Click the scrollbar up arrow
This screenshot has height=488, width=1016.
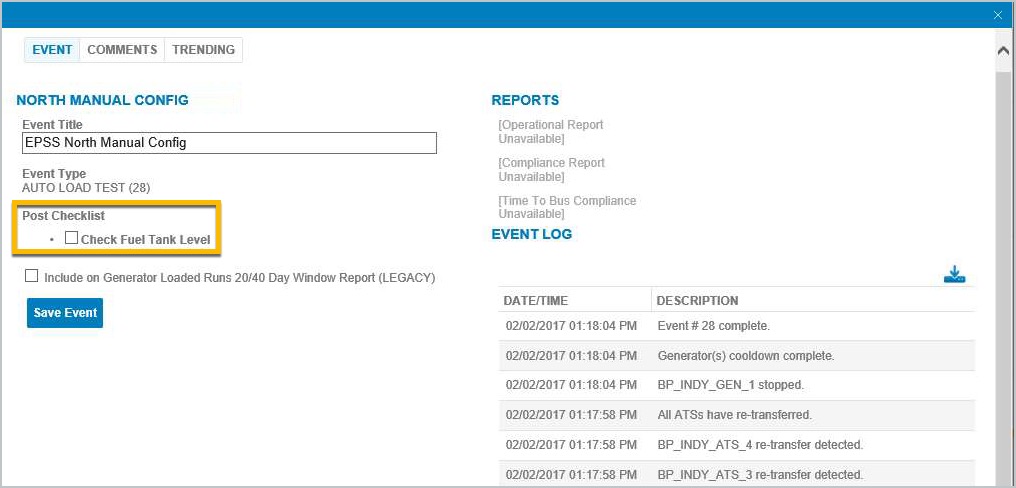1003,50
